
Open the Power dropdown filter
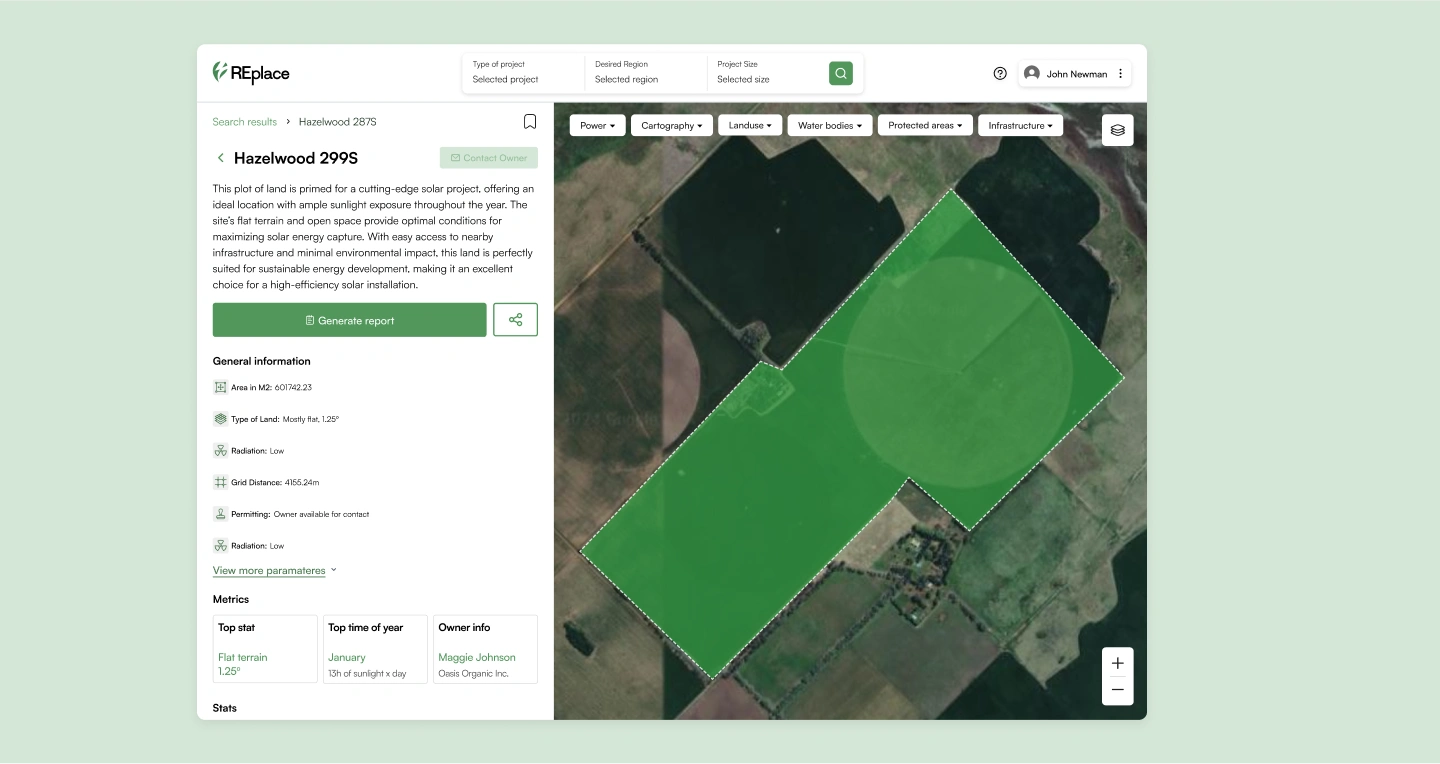click(x=597, y=126)
